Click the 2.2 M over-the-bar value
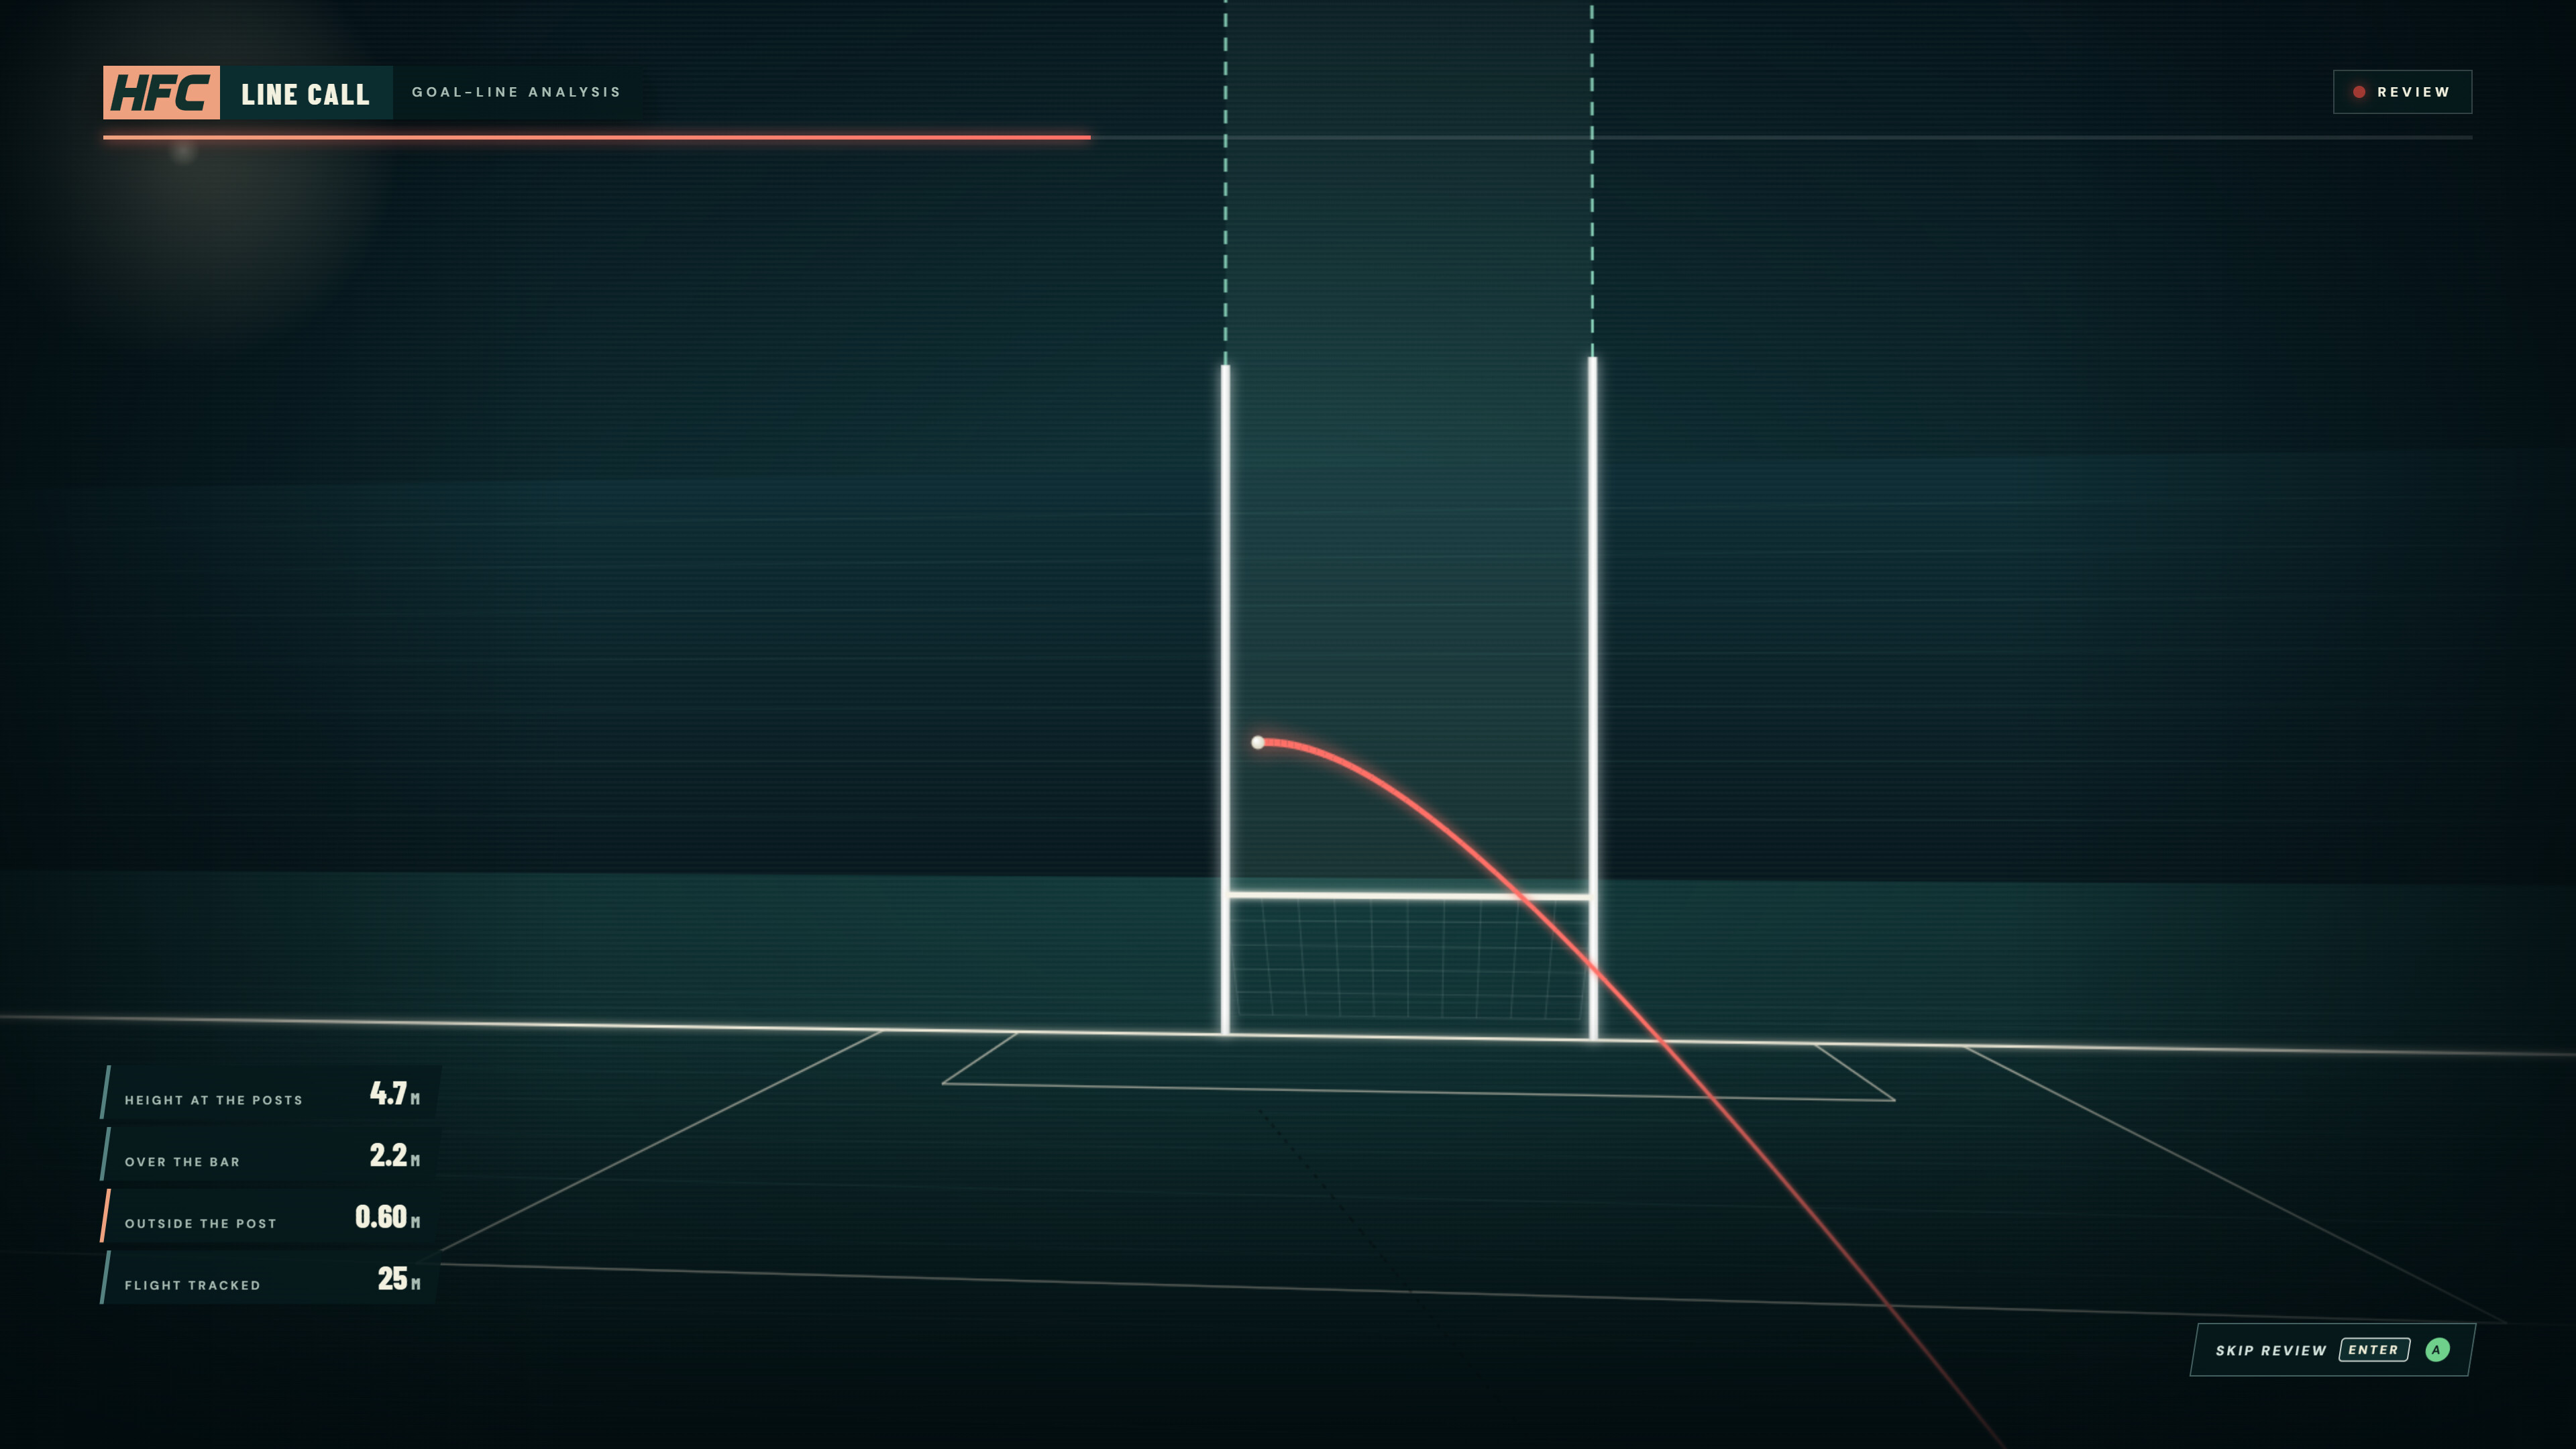 [394, 1155]
